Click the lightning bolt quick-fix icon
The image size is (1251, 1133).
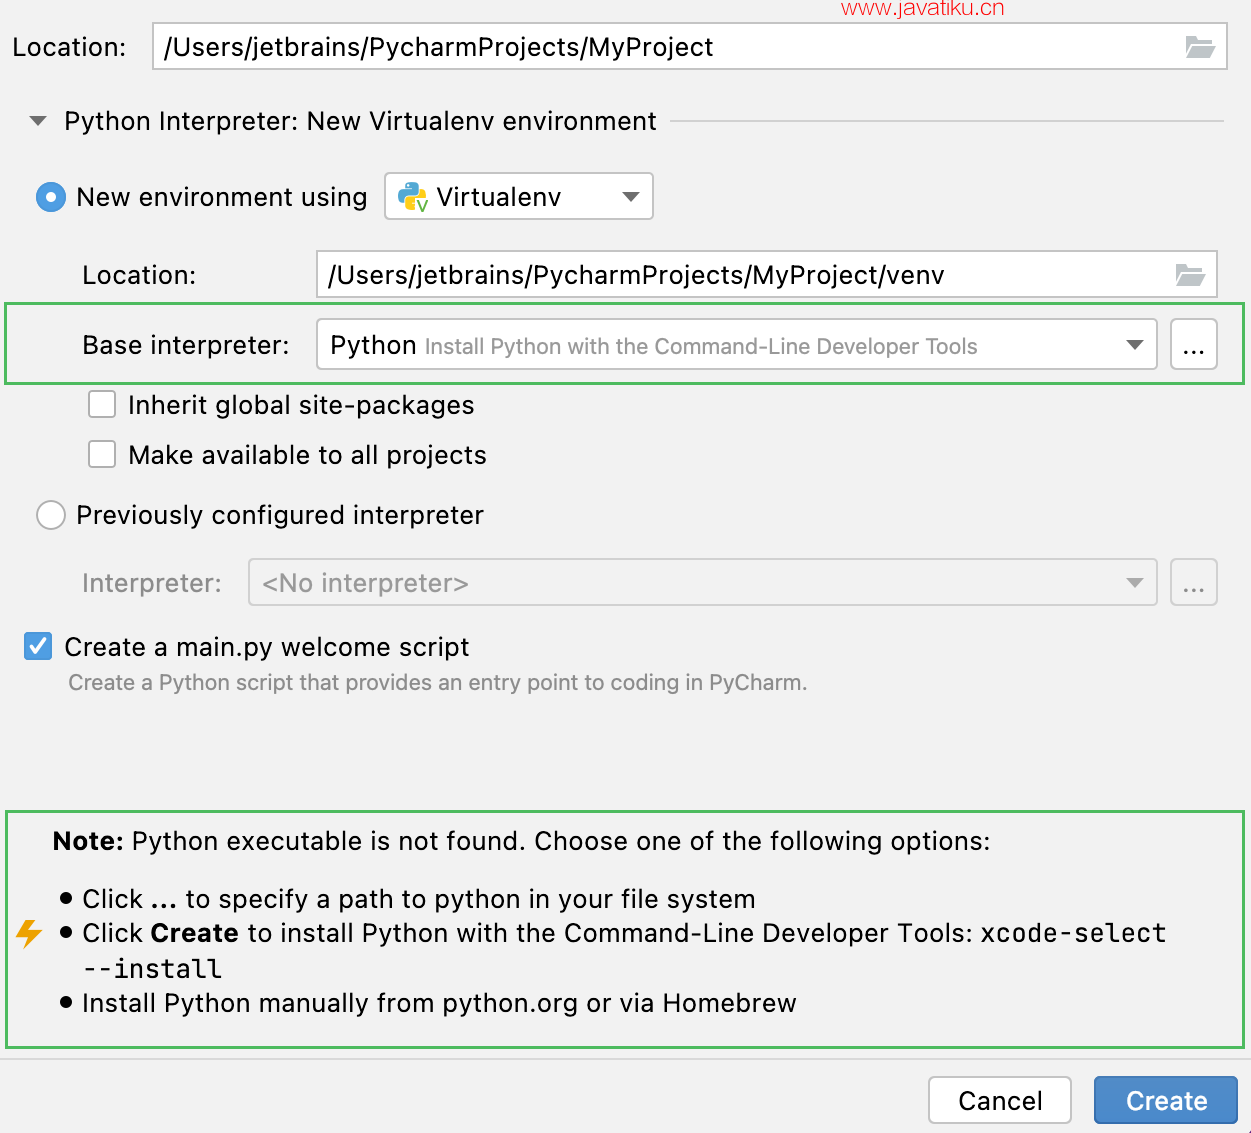[29, 933]
